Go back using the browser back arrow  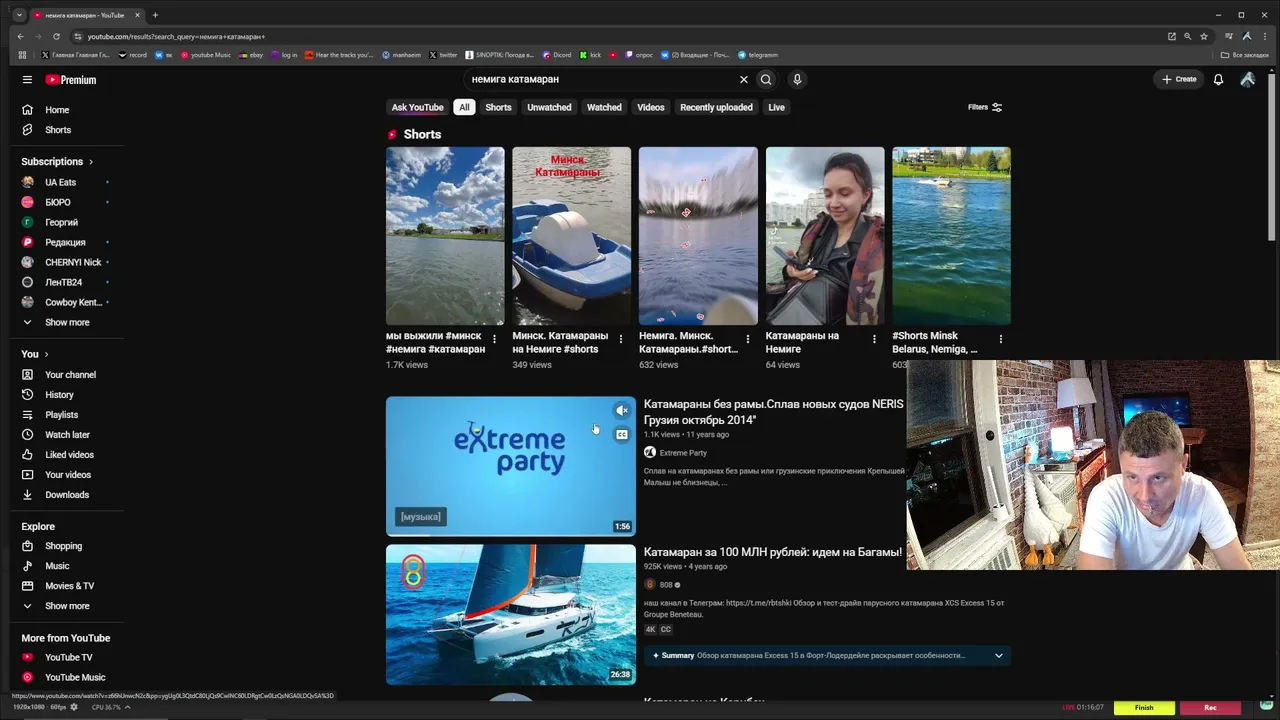click(20, 36)
